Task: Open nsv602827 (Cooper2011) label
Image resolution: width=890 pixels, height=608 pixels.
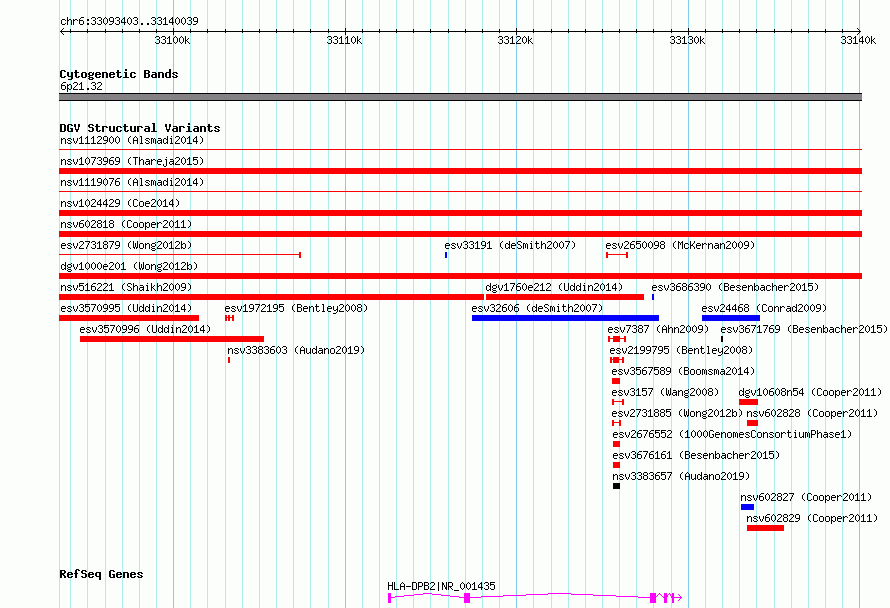Action: point(806,497)
